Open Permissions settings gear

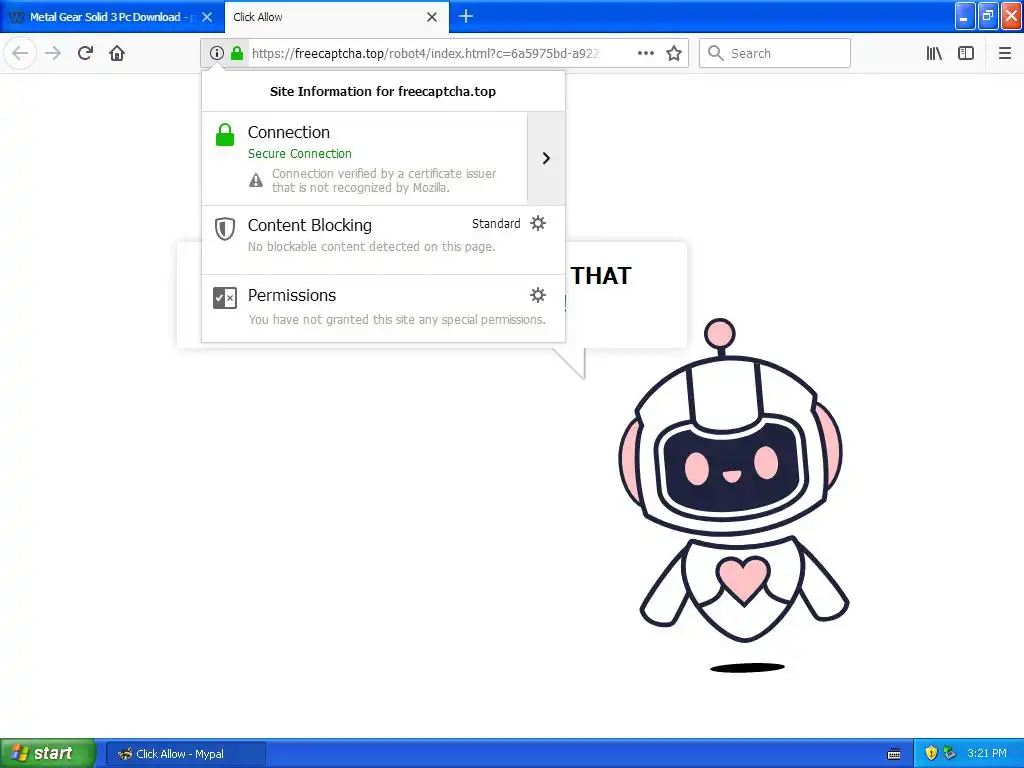pyautogui.click(x=537, y=295)
